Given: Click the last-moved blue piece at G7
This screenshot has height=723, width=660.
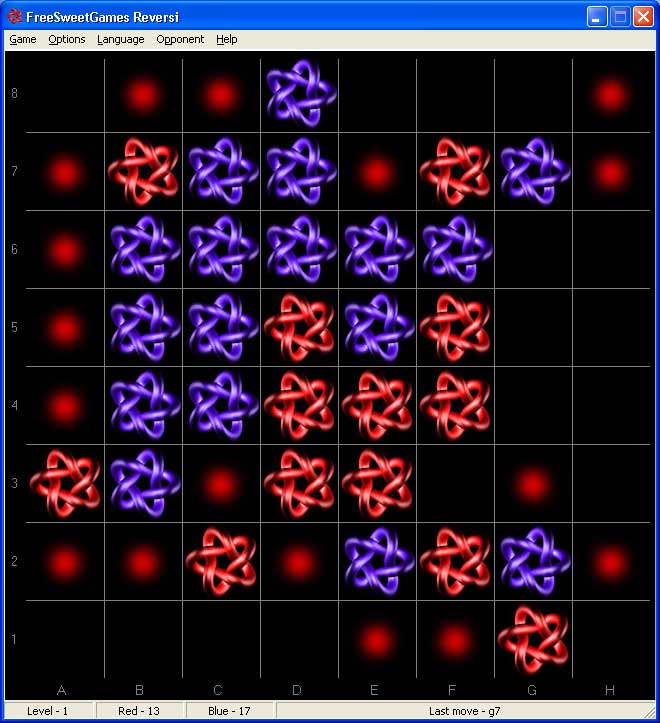Looking at the screenshot, I should pos(534,171).
